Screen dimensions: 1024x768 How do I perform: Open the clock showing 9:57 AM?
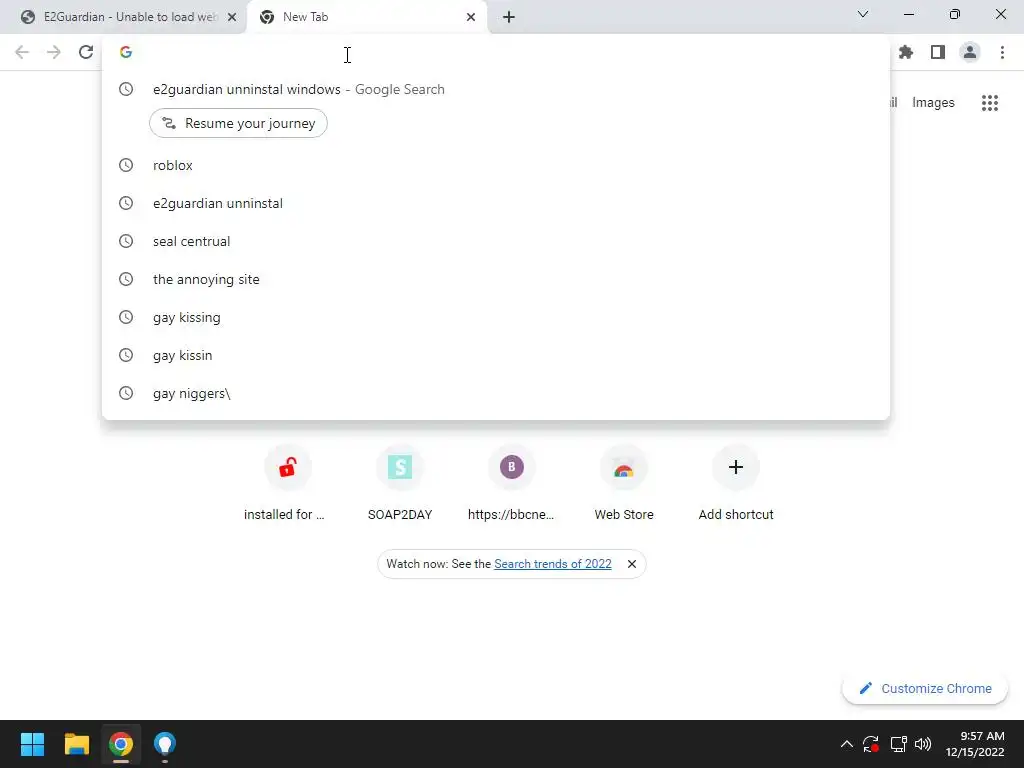coord(974,744)
